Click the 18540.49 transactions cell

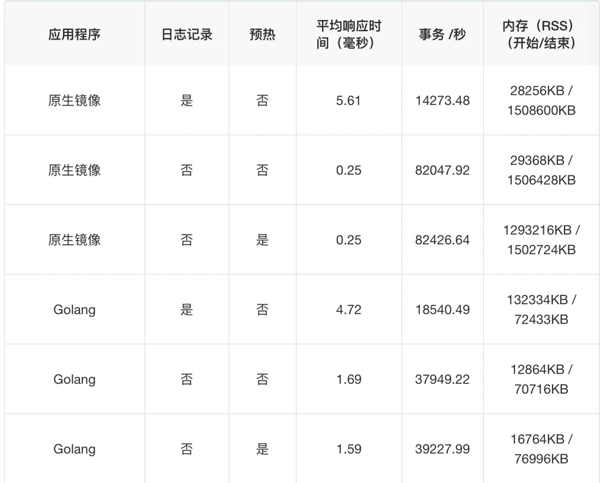tap(448, 310)
